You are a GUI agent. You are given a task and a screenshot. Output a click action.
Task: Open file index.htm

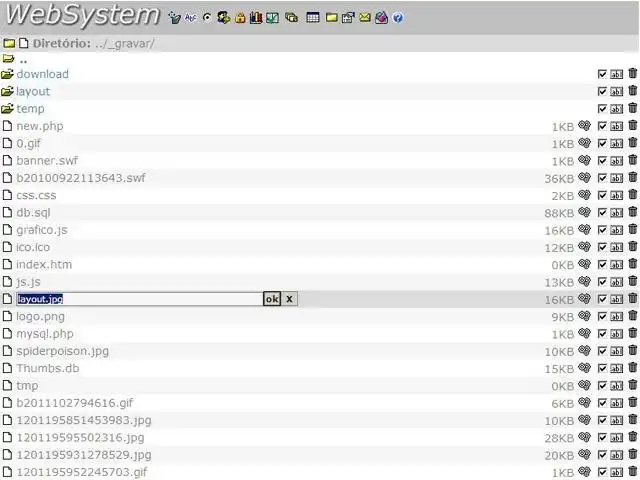pos(44,264)
